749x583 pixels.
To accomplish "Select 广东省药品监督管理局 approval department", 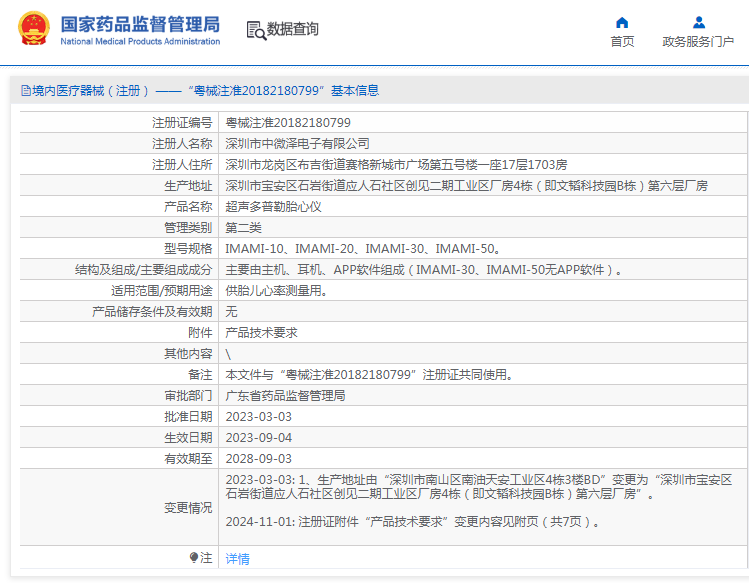I will (x=285, y=396).
